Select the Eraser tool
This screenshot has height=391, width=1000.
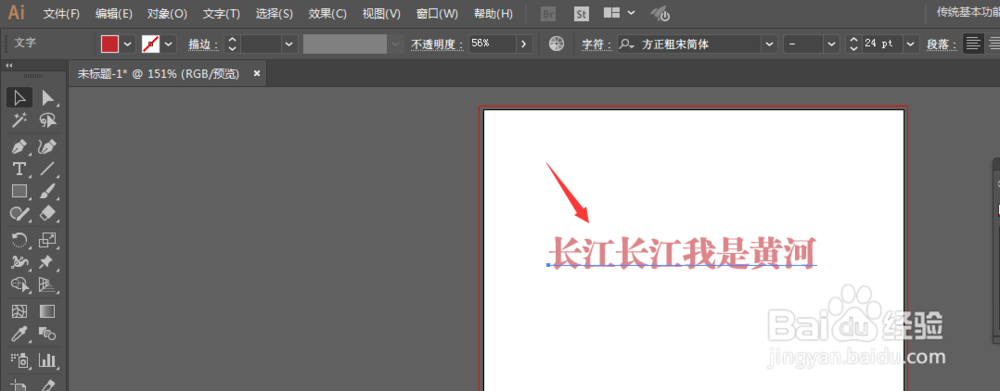pos(48,213)
